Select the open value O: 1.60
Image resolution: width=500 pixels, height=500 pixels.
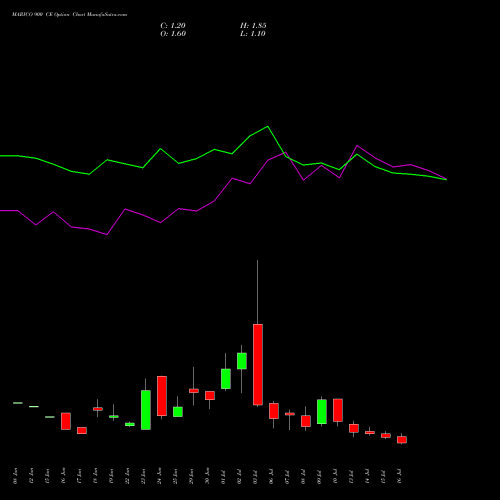[173, 34]
